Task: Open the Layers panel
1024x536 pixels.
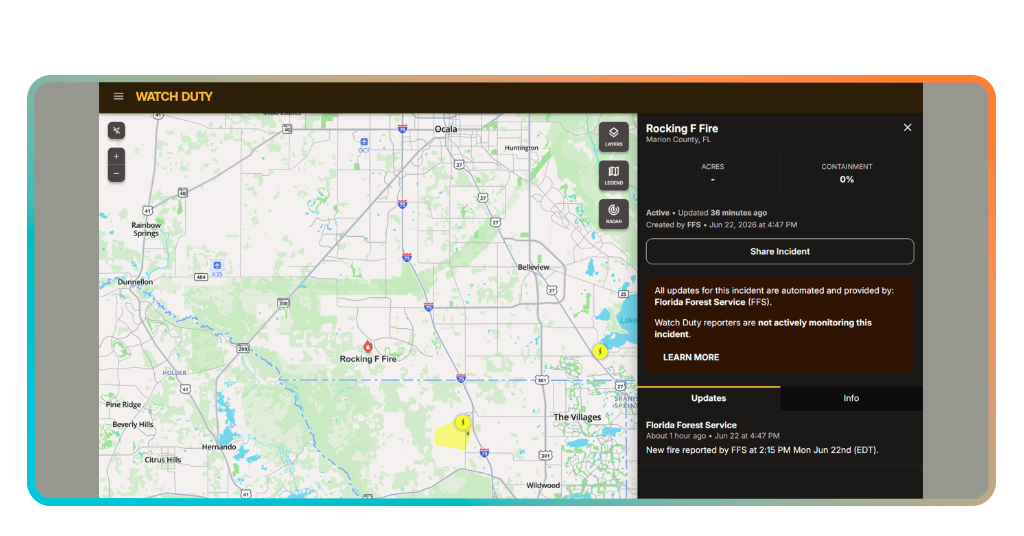Action: (613, 136)
